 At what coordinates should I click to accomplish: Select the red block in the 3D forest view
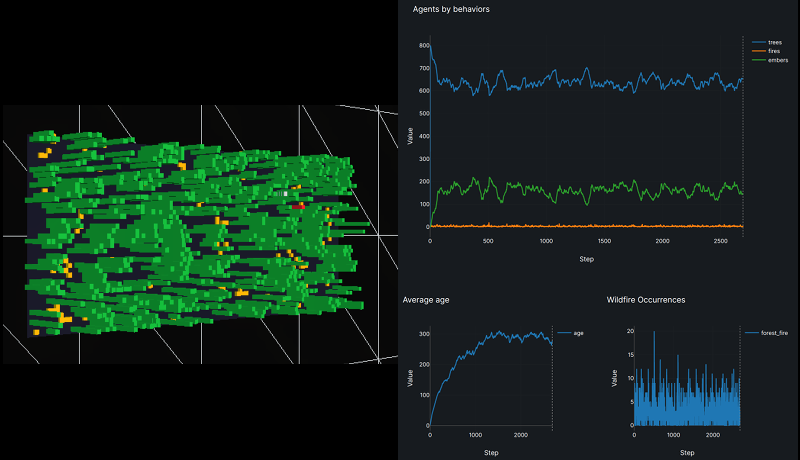299,205
